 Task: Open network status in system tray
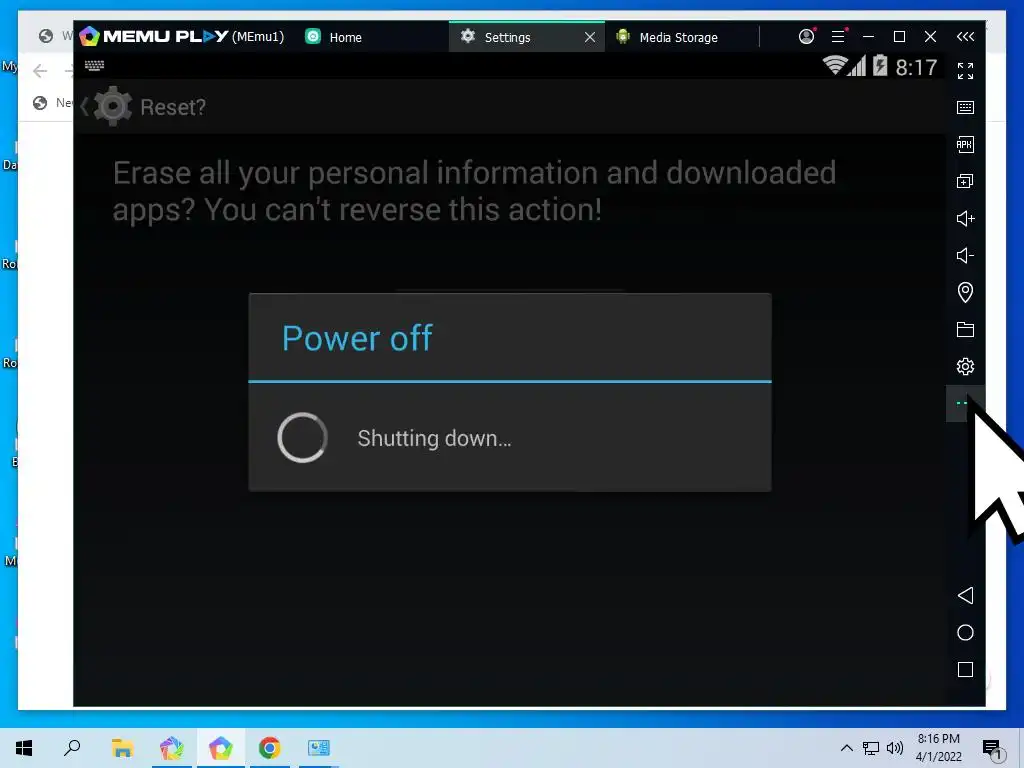point(871,748)
